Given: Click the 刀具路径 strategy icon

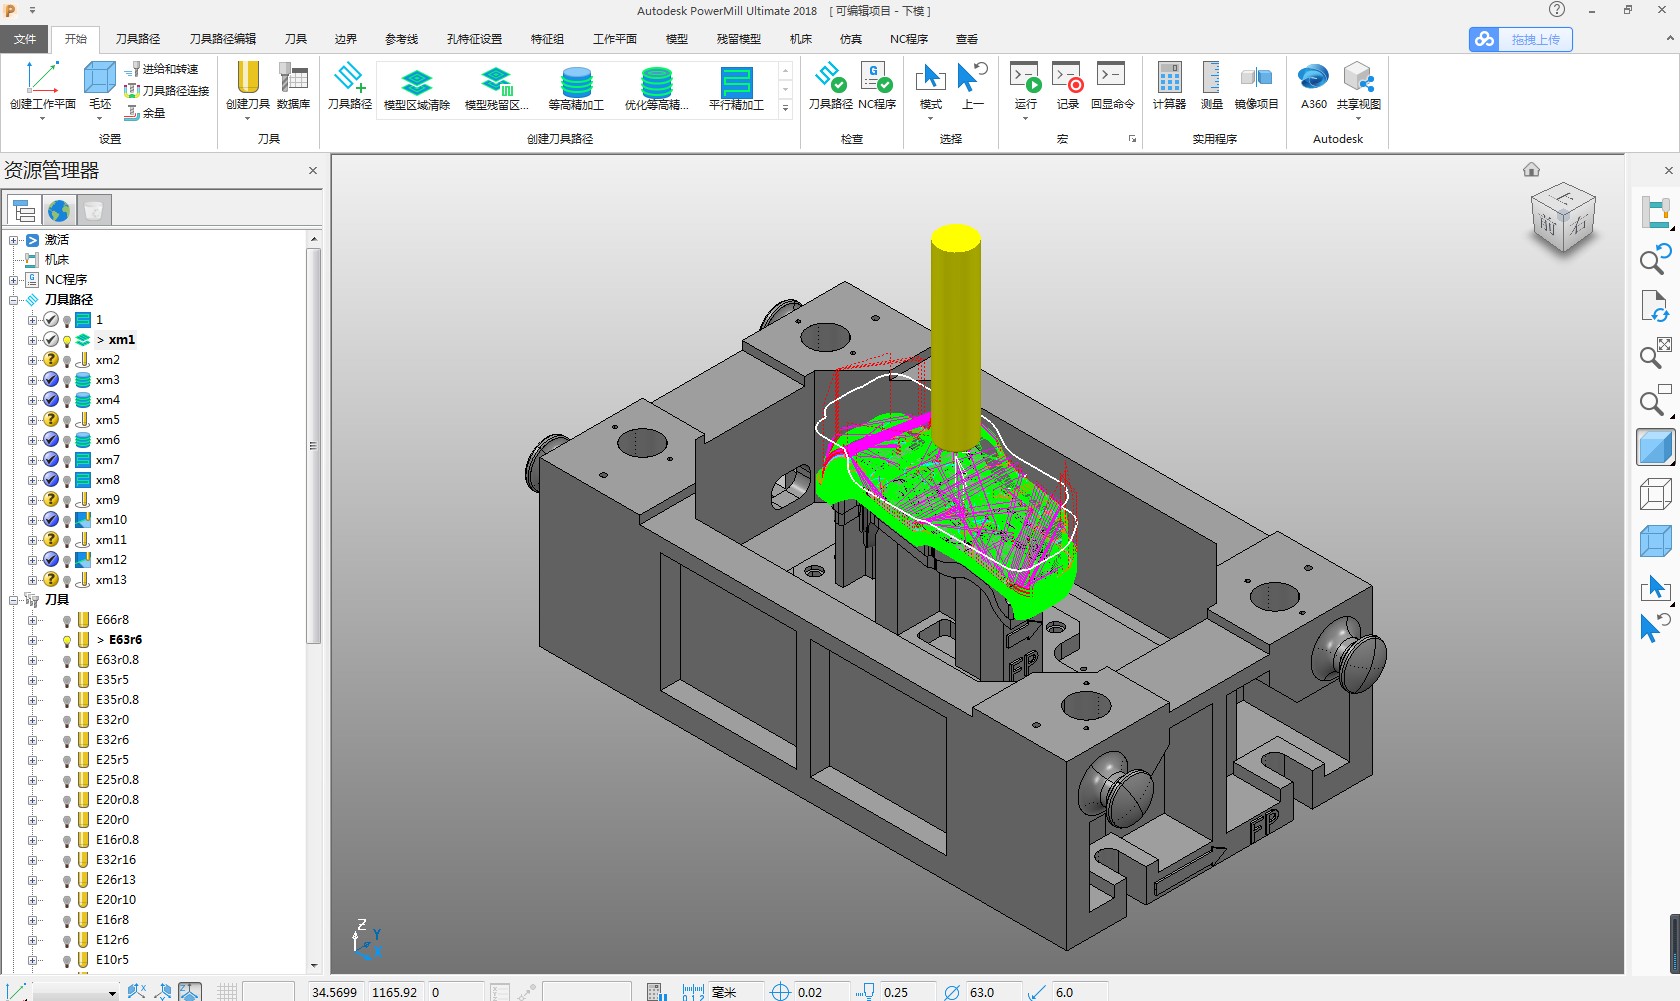Looking at the screenshot, I should (350, 78).
